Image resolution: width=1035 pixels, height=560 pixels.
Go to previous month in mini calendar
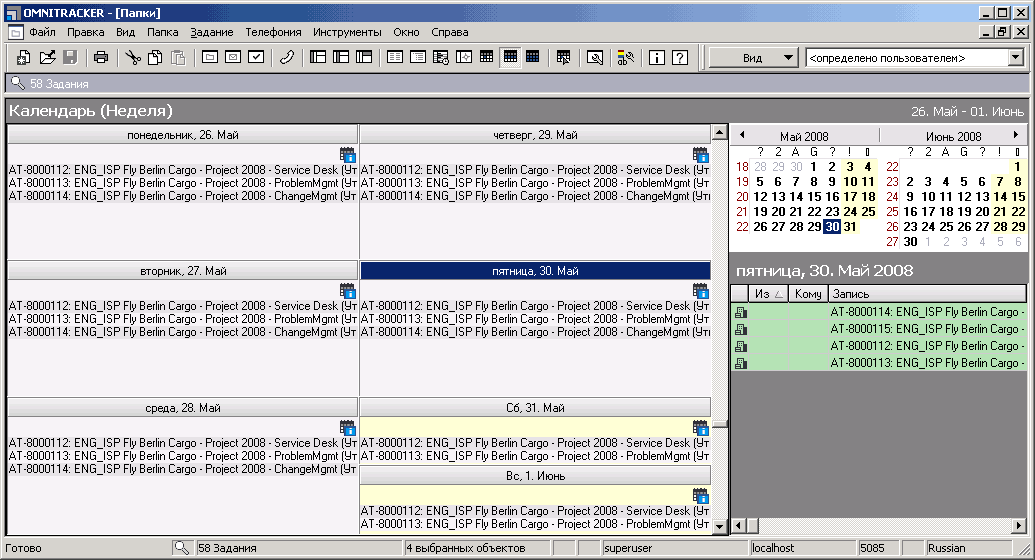(x=742, y=135)
